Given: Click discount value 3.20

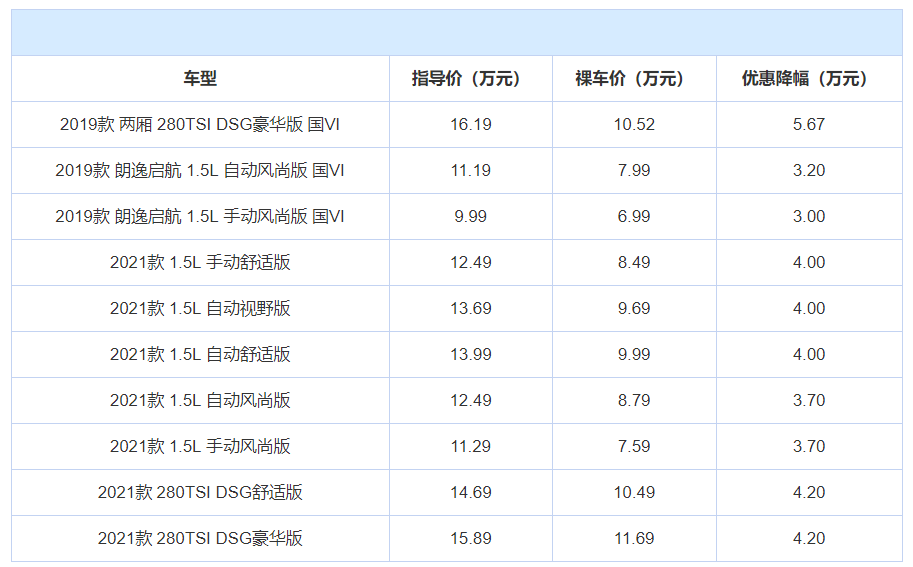Looking at the screenshot, I should click(809, 171).
